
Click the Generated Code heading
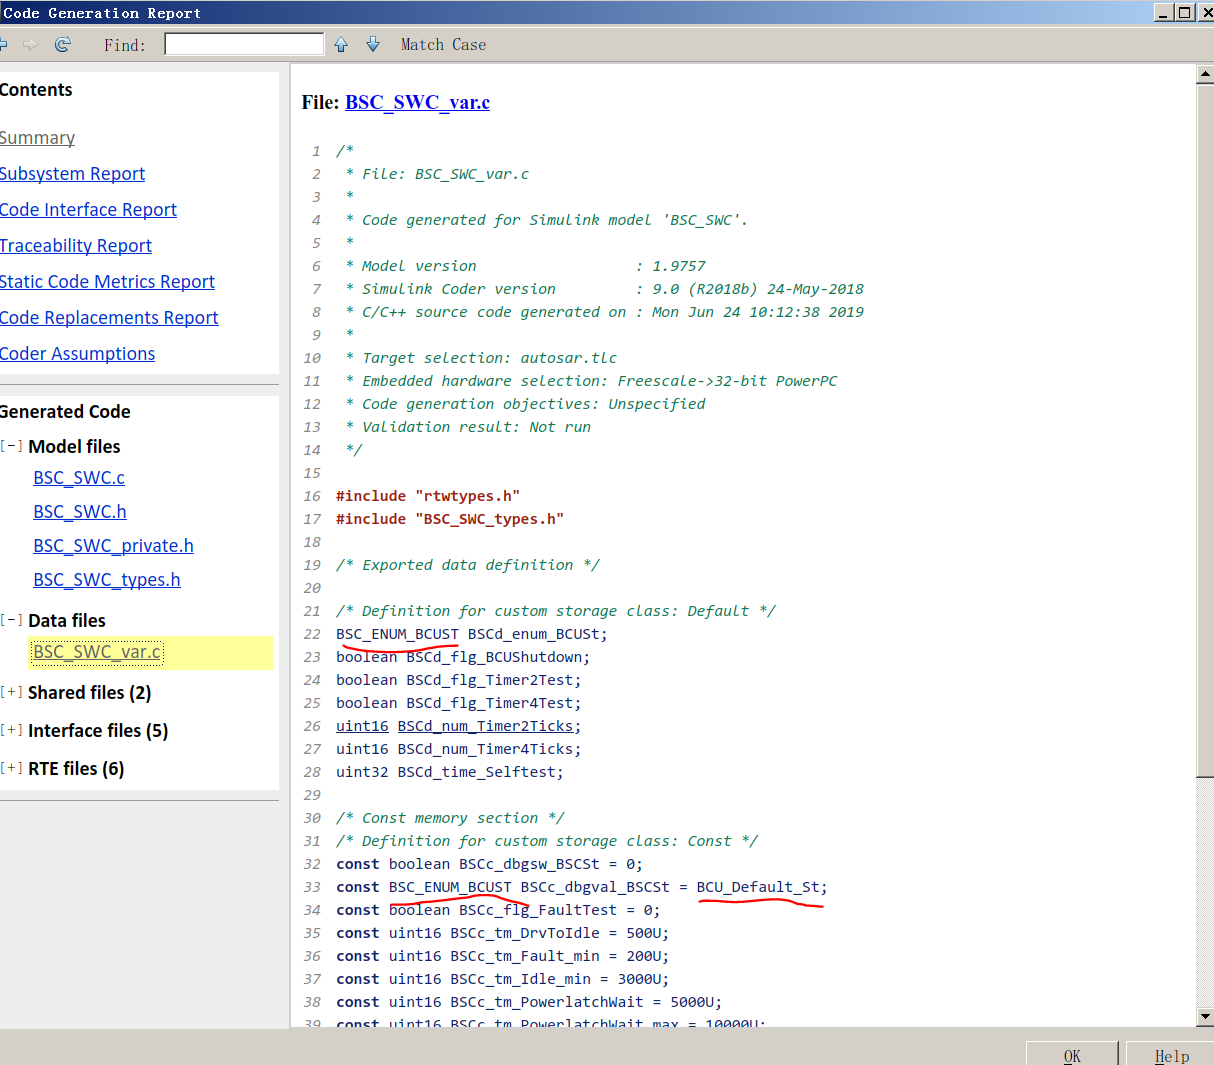click(65, 412)
